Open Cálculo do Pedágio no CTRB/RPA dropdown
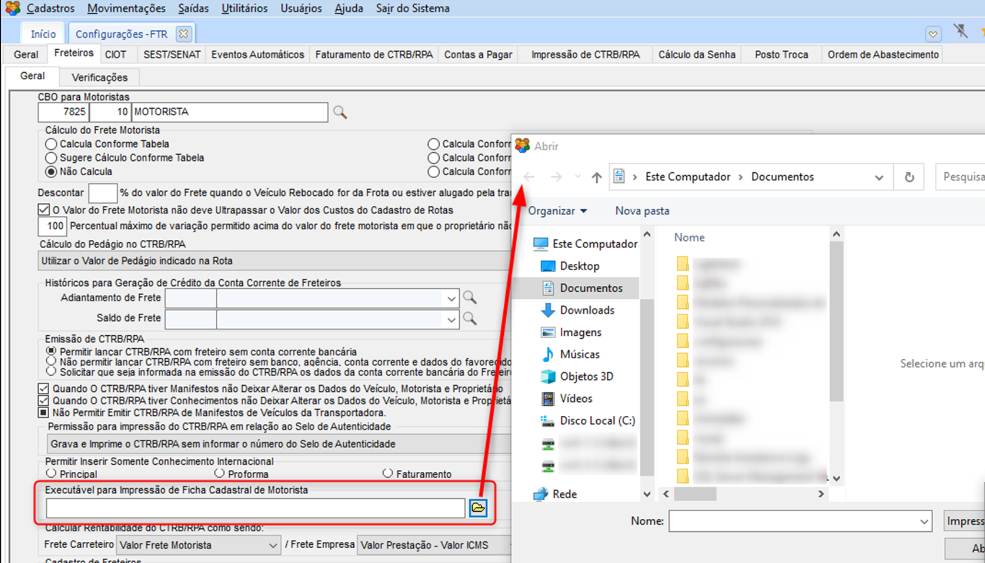This screenshot has height=563, width=985. 275,261
